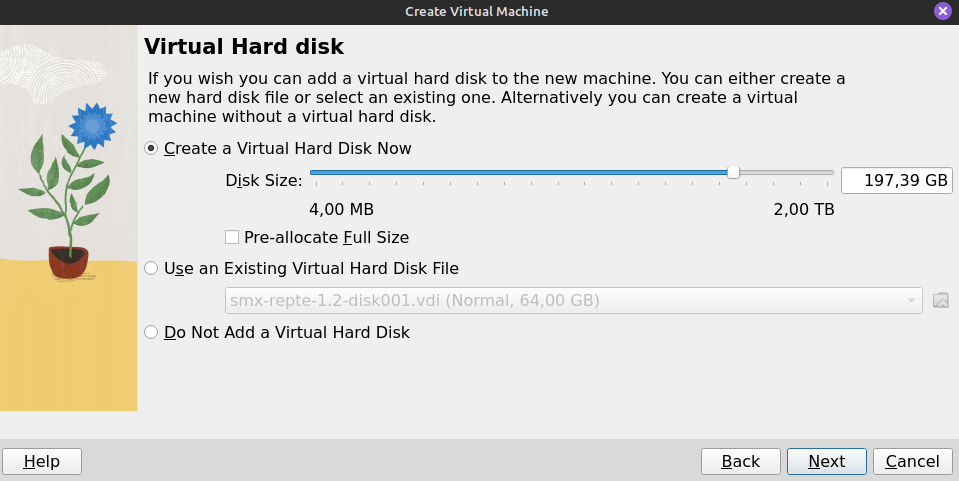
Task: Click the 197,39 GB disk size field
Action: tap(897, 181)
